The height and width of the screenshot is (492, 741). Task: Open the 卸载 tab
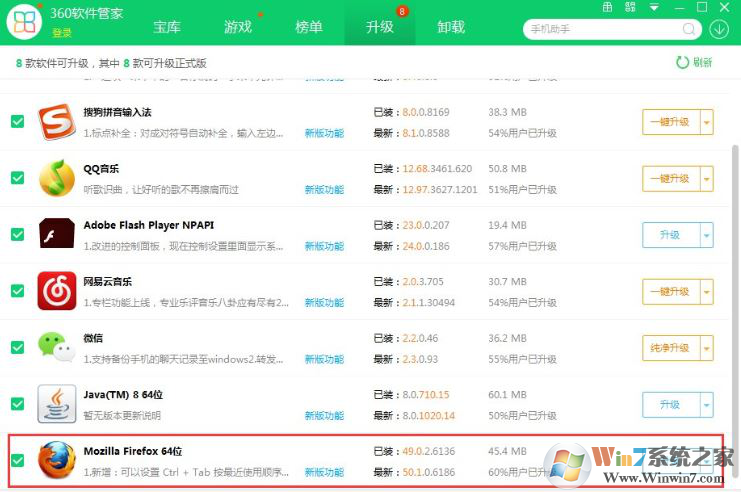451,27
